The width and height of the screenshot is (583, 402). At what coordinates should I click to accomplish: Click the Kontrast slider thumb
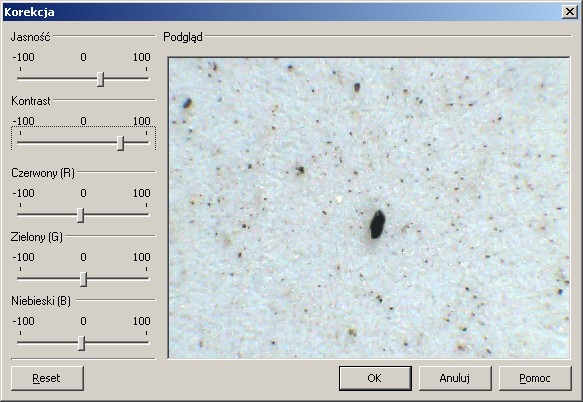point(120,143)
